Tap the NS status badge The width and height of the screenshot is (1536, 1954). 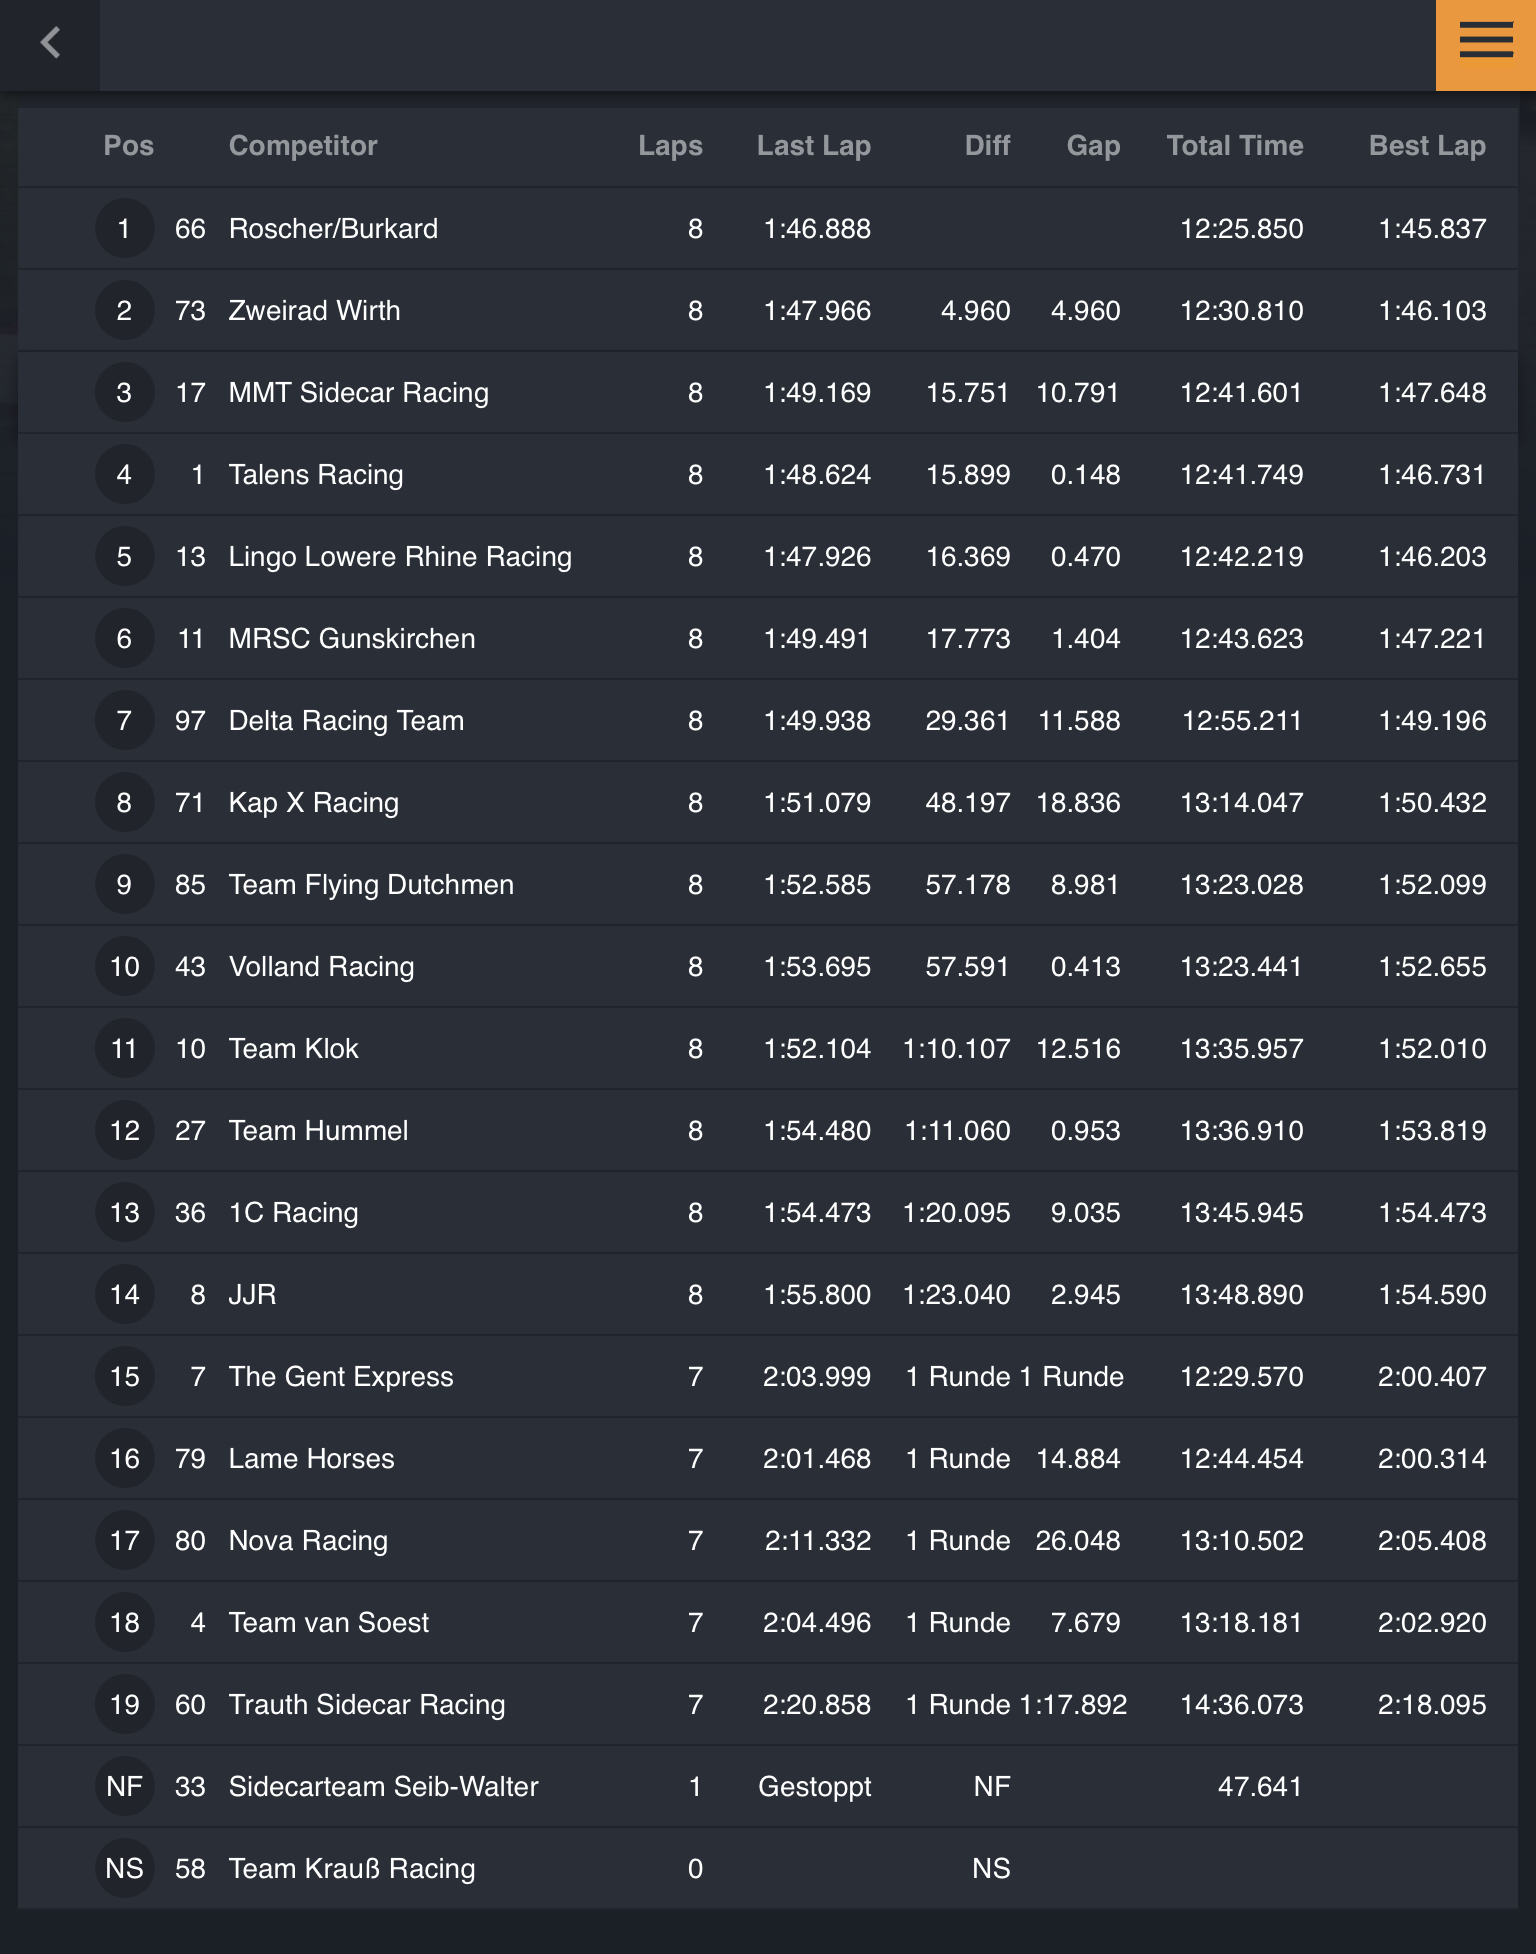[124, 1869]
